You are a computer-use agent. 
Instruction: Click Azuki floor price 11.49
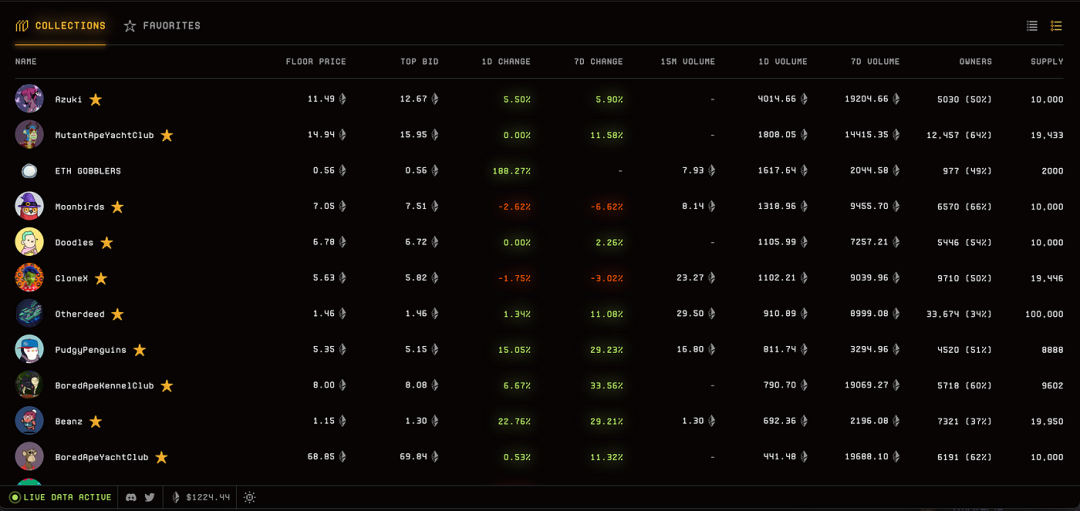coord(321,99)
